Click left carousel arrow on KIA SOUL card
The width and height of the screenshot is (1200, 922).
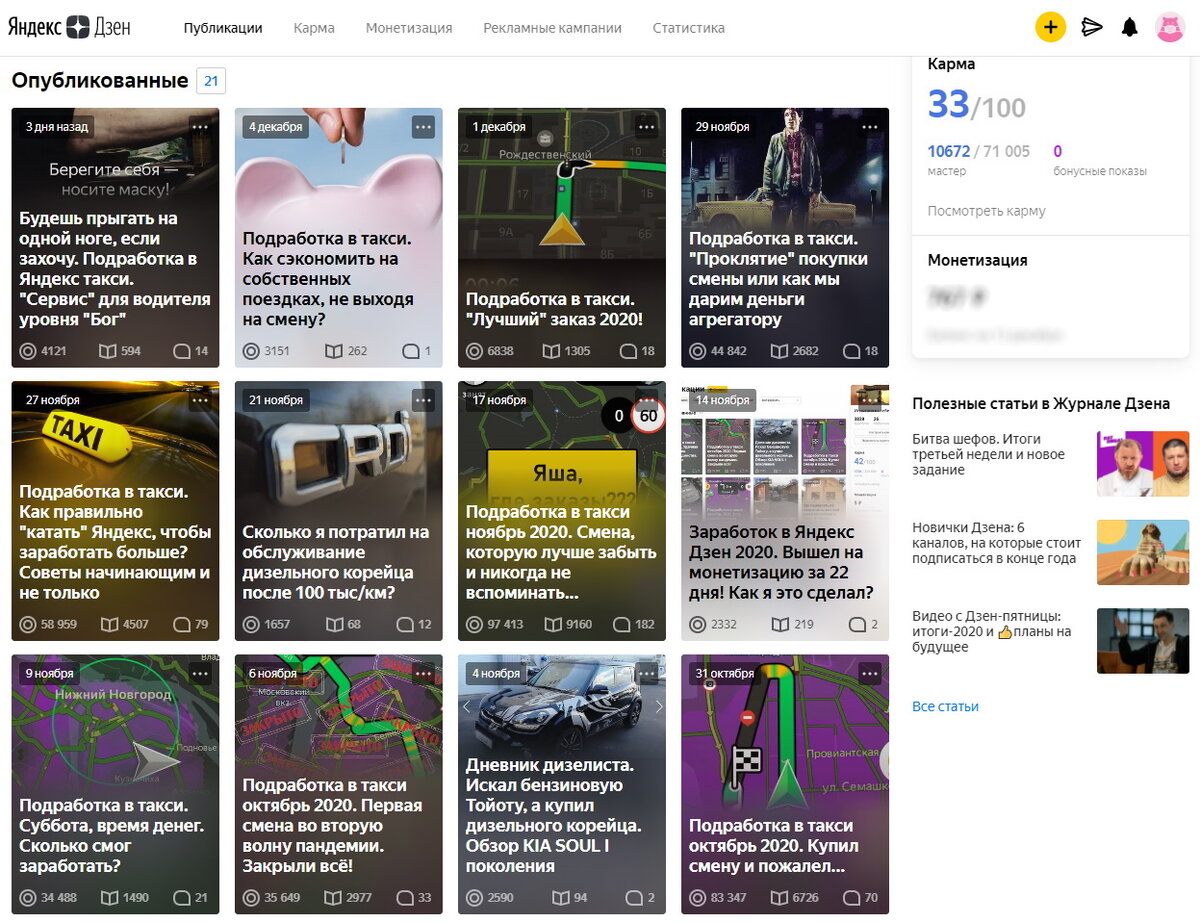point(466,706)
